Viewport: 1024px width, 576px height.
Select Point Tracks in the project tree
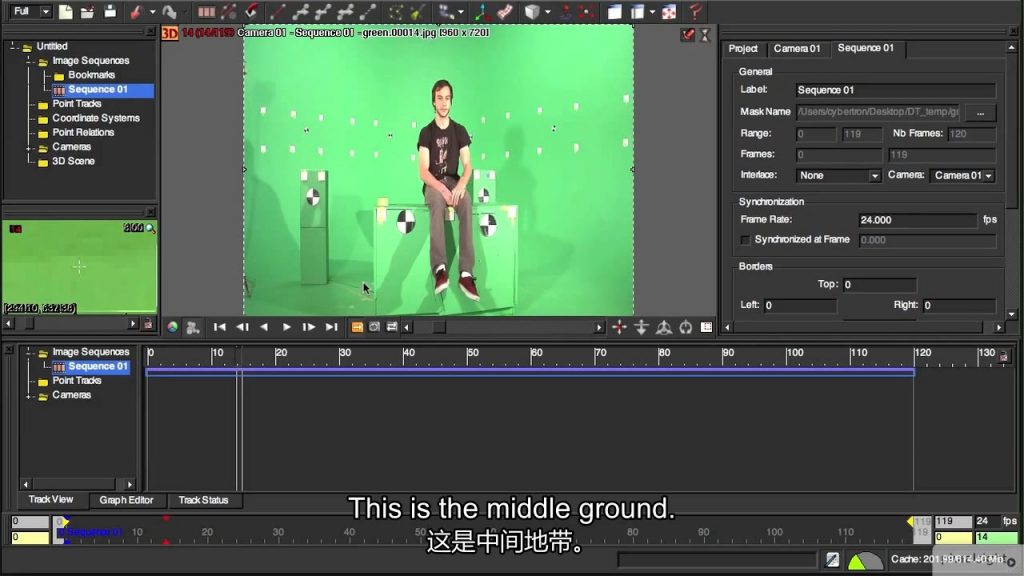[x=77, y=104]
